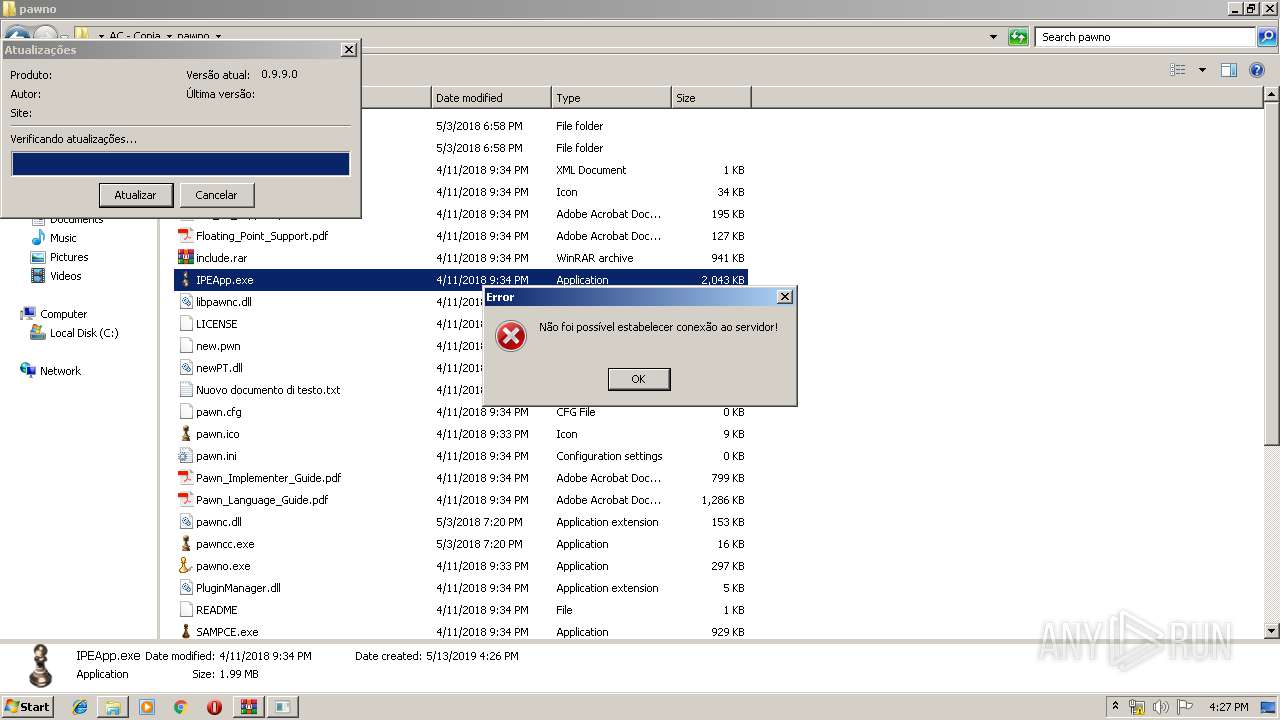Viewport: 1280px width, 720px height.
Task: Click the IPEApp.exe details pane thumbnail
Action: (40, 666)
